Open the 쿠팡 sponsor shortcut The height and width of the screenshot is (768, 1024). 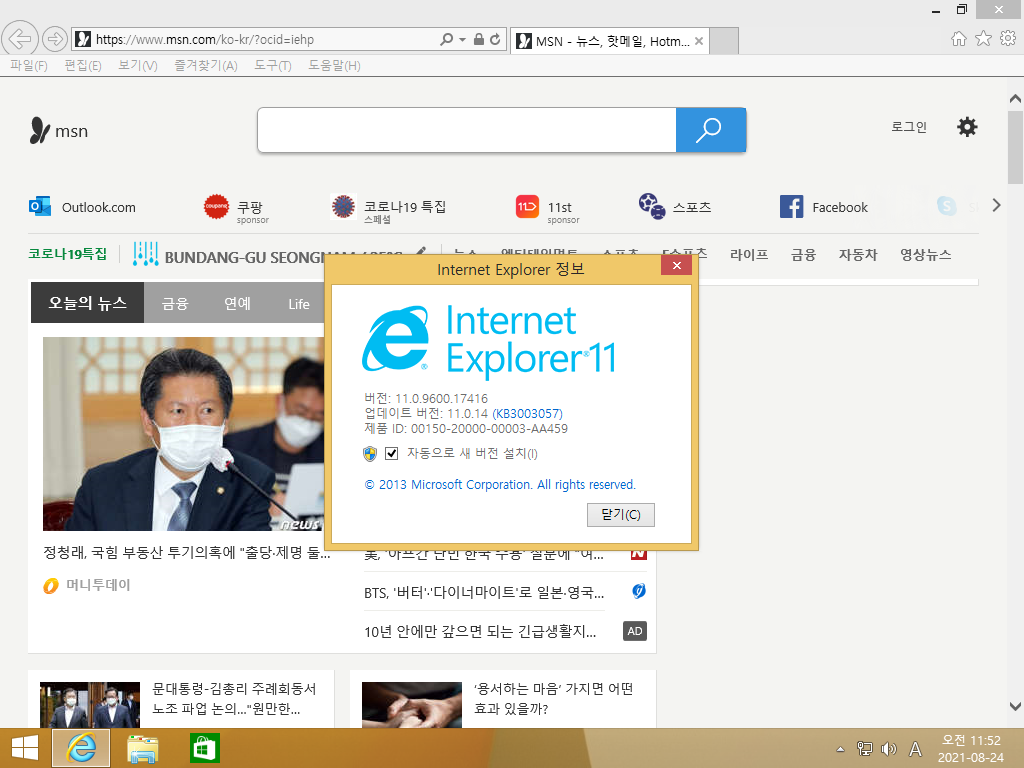(236, 208)
